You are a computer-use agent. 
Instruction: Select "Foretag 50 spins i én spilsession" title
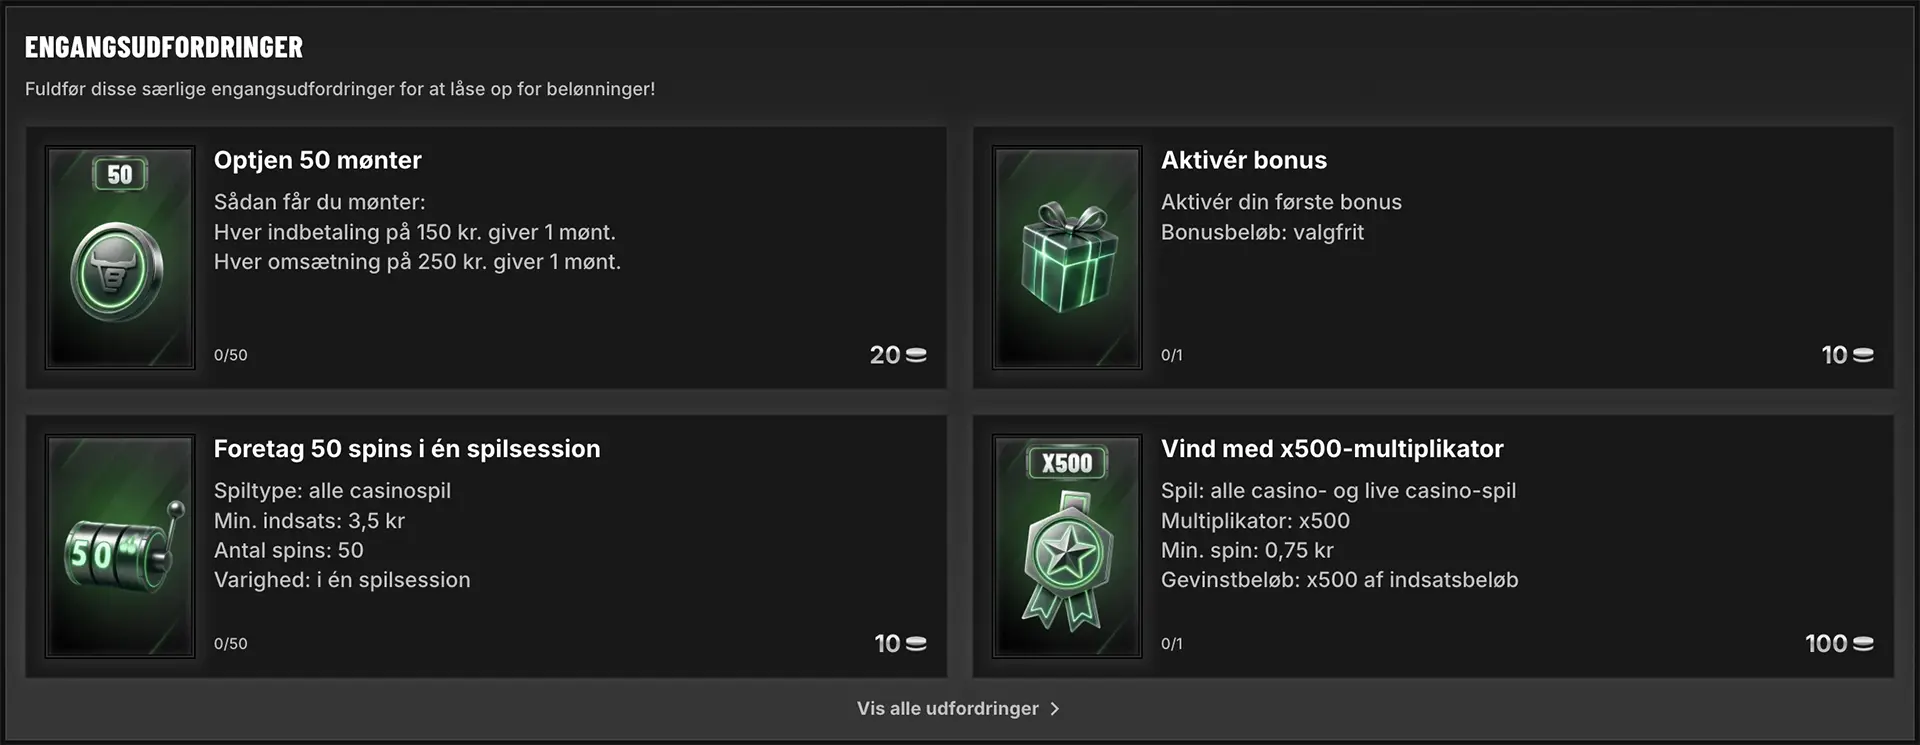407,449
